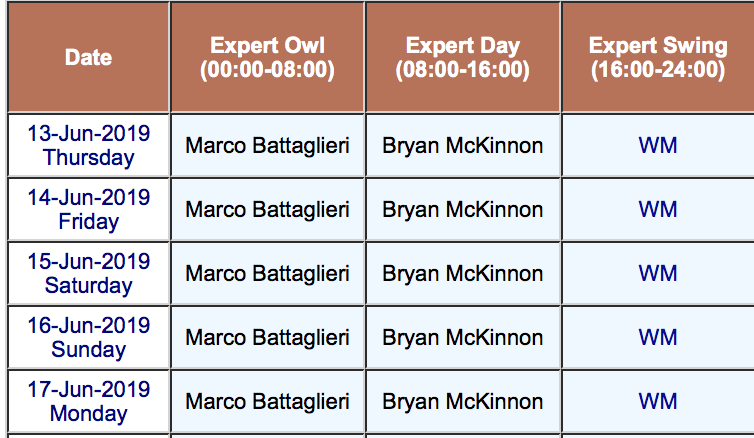Select Marco Battaglieri cell for Thursday owl shift
Screen dimensions: 754x438
[267, 145]
